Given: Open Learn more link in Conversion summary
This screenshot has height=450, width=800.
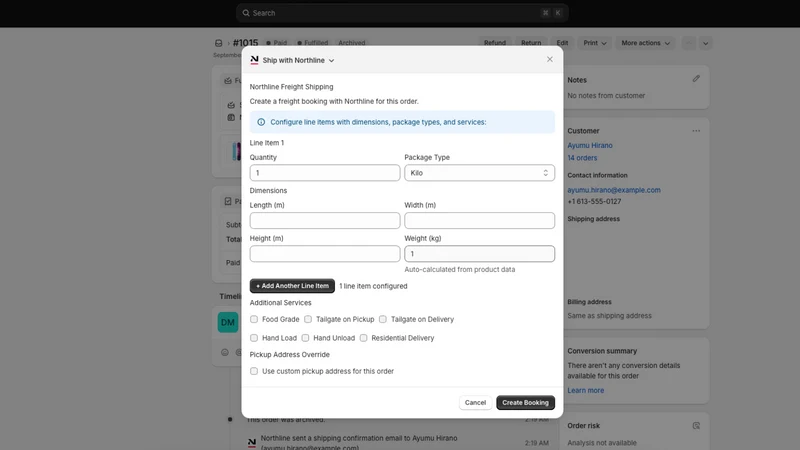Looking at the screenshot, I should point(586,390).
